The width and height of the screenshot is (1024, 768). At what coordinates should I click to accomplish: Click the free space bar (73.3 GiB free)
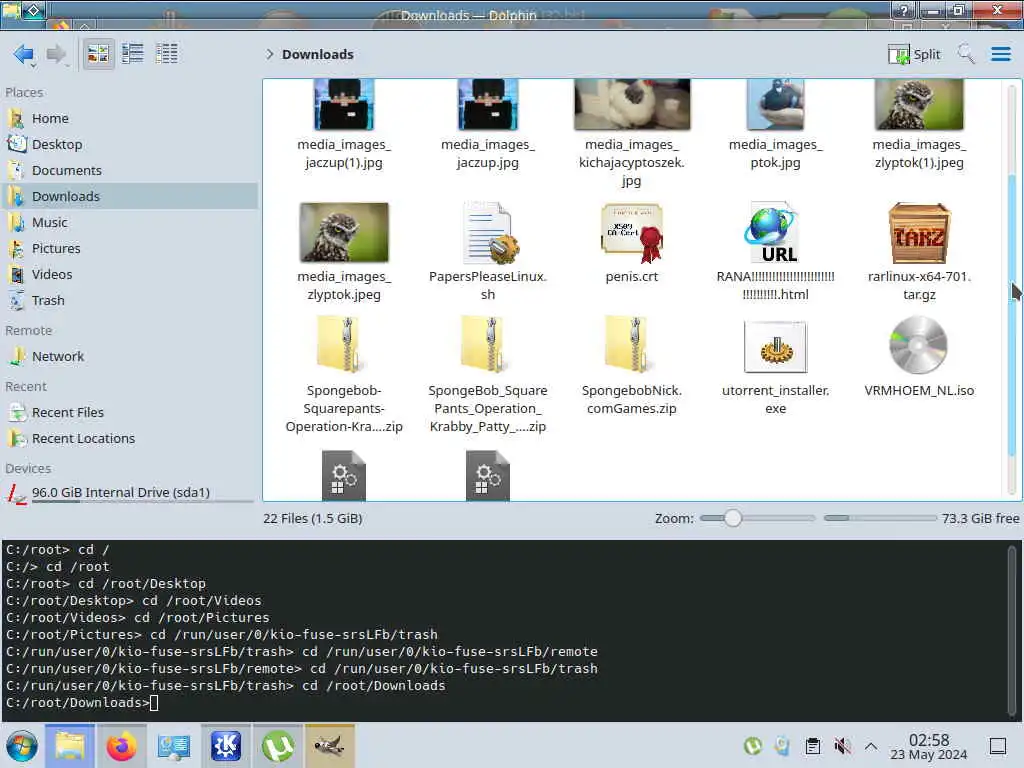point(880,518)
